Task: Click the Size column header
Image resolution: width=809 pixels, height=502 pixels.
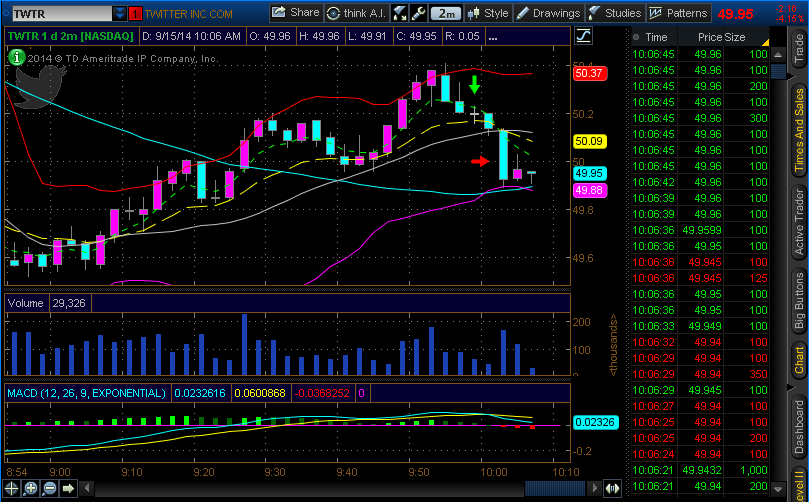Action: 735,37
